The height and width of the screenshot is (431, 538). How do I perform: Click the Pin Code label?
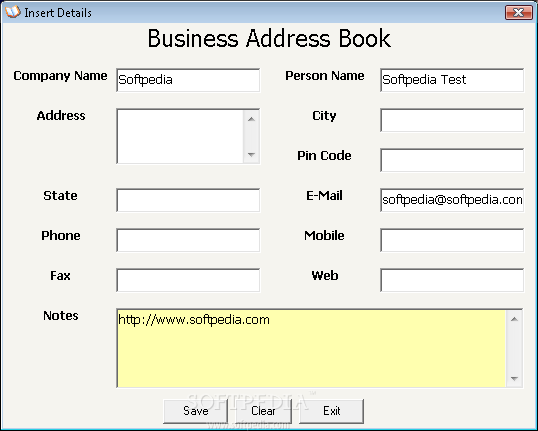(x=324, y=156)
